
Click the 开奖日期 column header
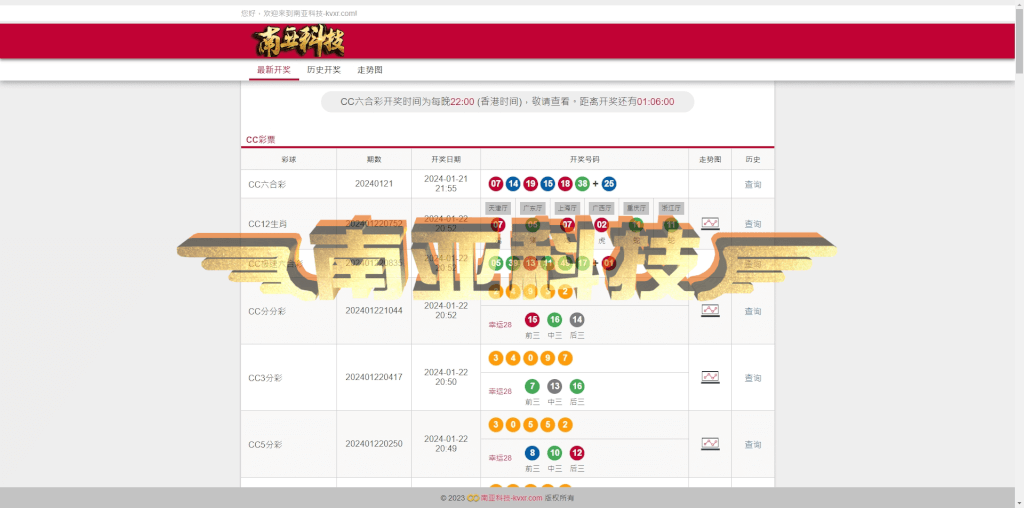[x=446, y=159]
